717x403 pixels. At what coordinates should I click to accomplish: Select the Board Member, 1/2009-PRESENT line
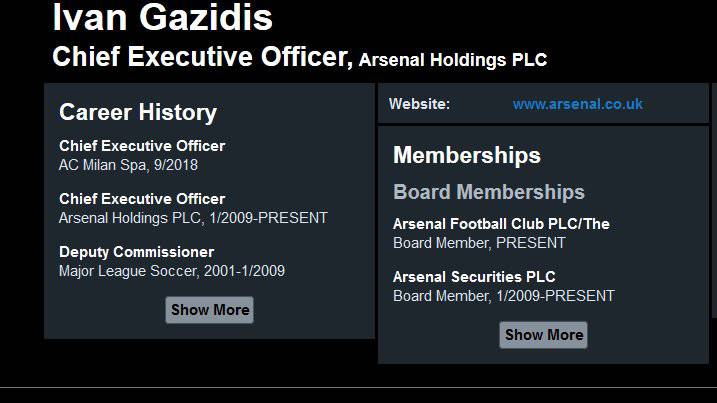coord(503,296)
